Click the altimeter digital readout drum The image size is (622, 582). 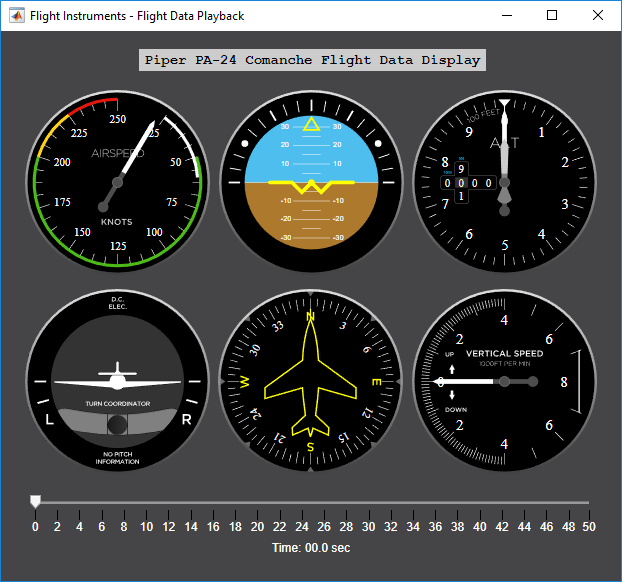(x=468, y=183)
